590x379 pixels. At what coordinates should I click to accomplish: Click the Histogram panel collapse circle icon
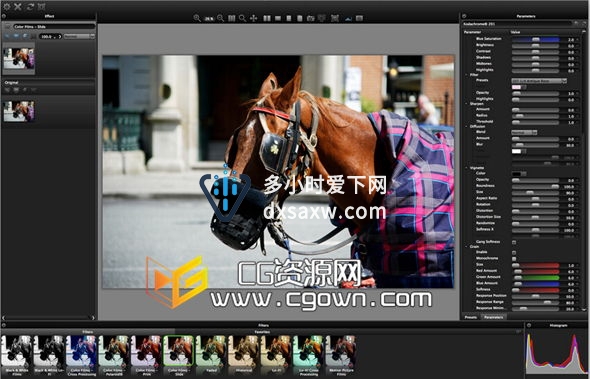(x=529, y=325)
